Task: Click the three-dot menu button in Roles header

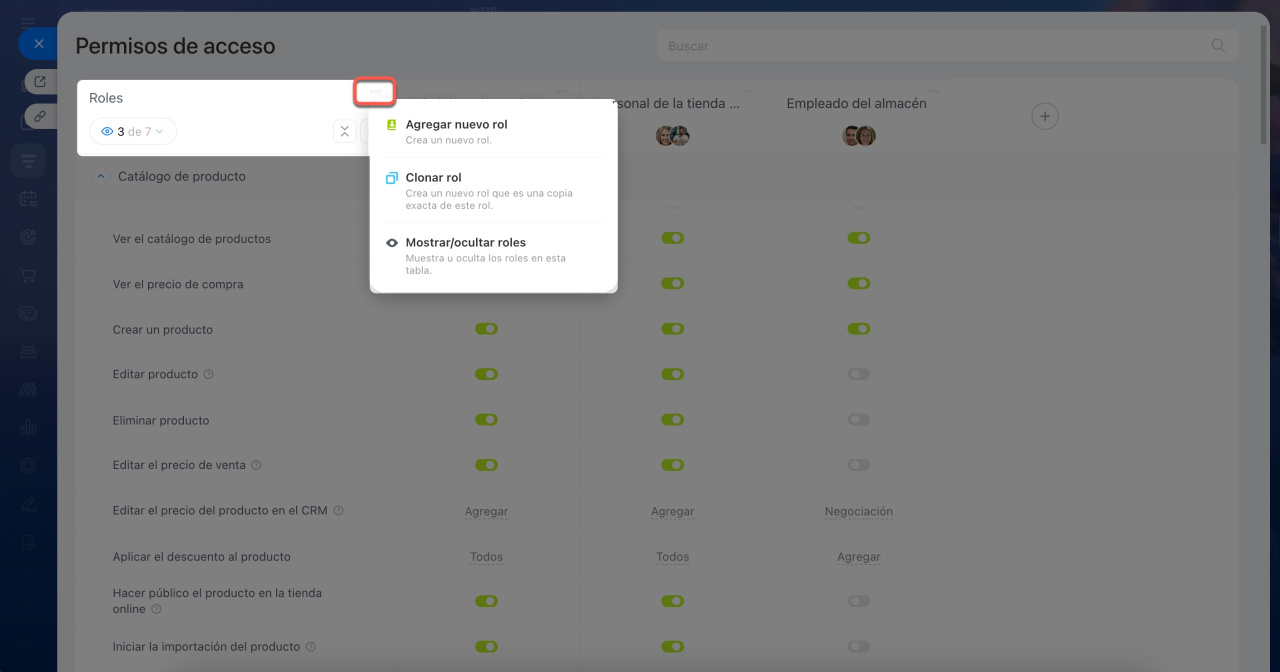Action: coord(375,92)
